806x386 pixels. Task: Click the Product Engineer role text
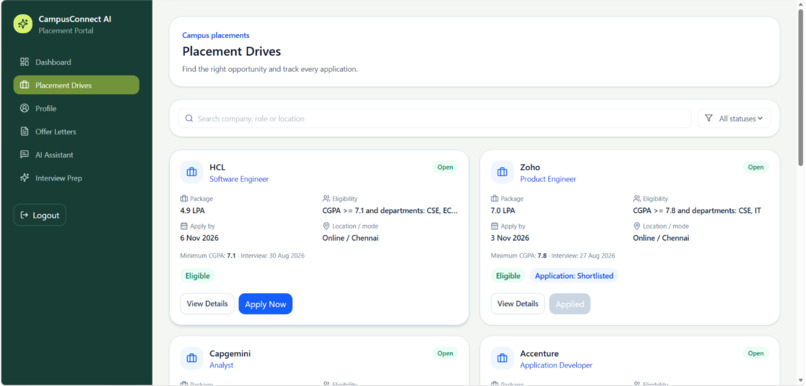(x=548, y=179)
